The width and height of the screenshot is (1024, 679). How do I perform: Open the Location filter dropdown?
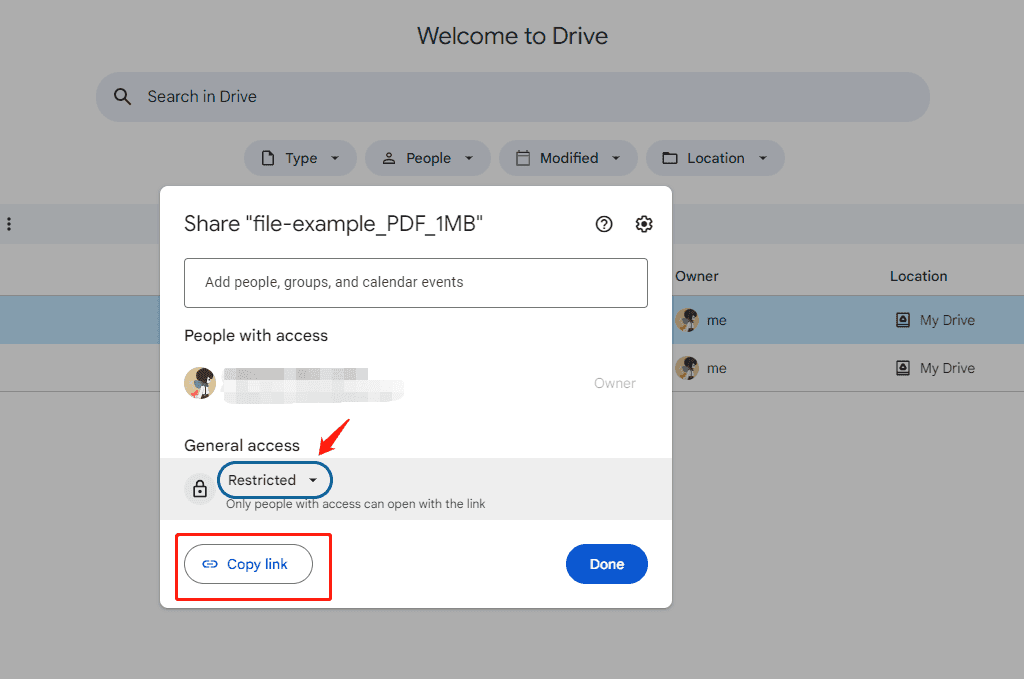(715, 158)
